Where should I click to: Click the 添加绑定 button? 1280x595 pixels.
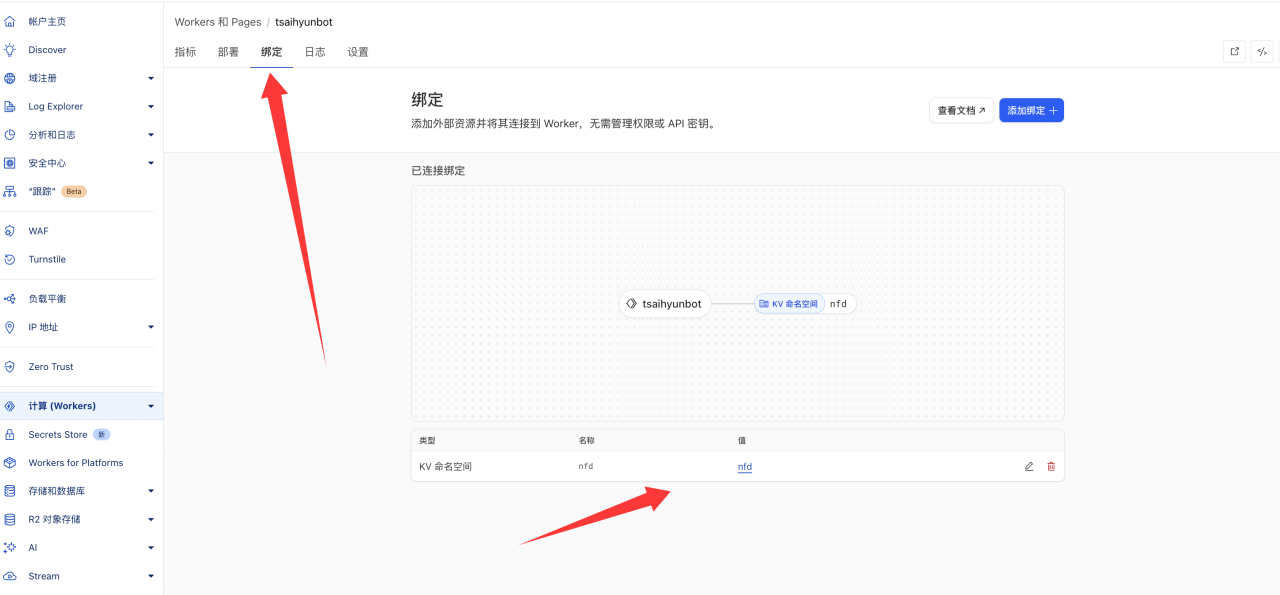coord(1031,111)
